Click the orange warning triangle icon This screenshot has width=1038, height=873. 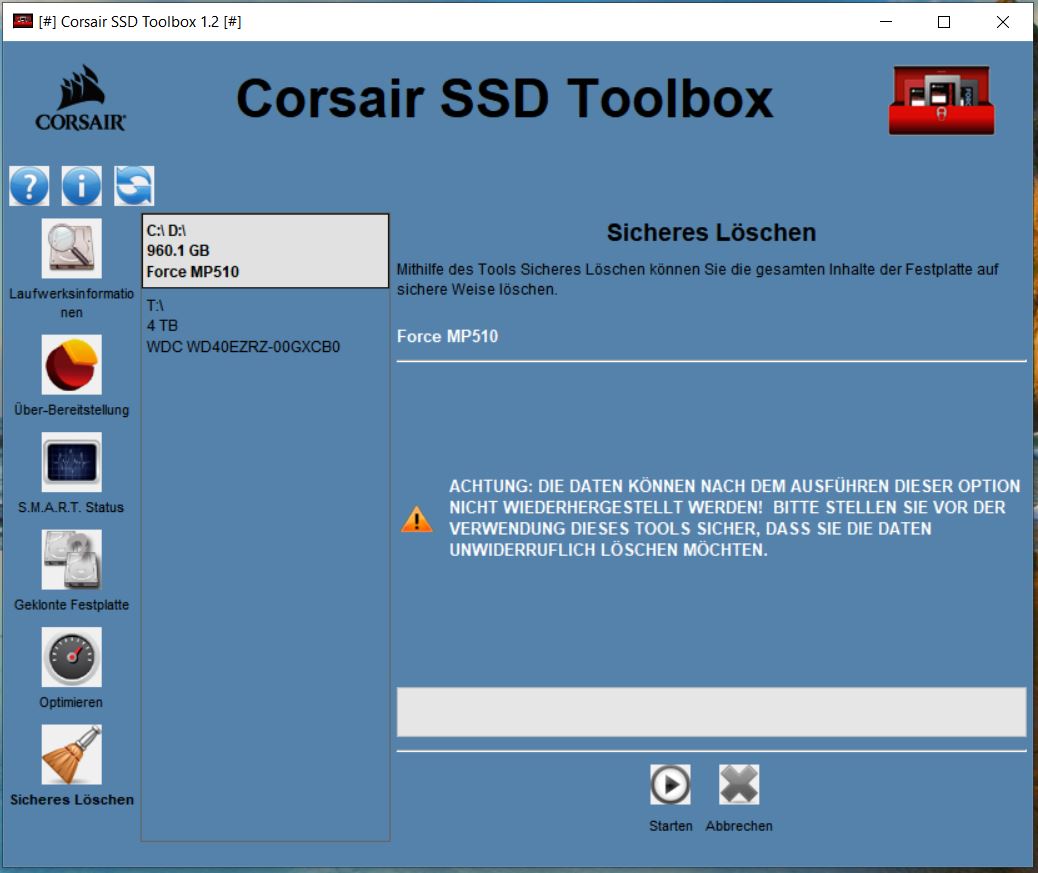(416, 520)
